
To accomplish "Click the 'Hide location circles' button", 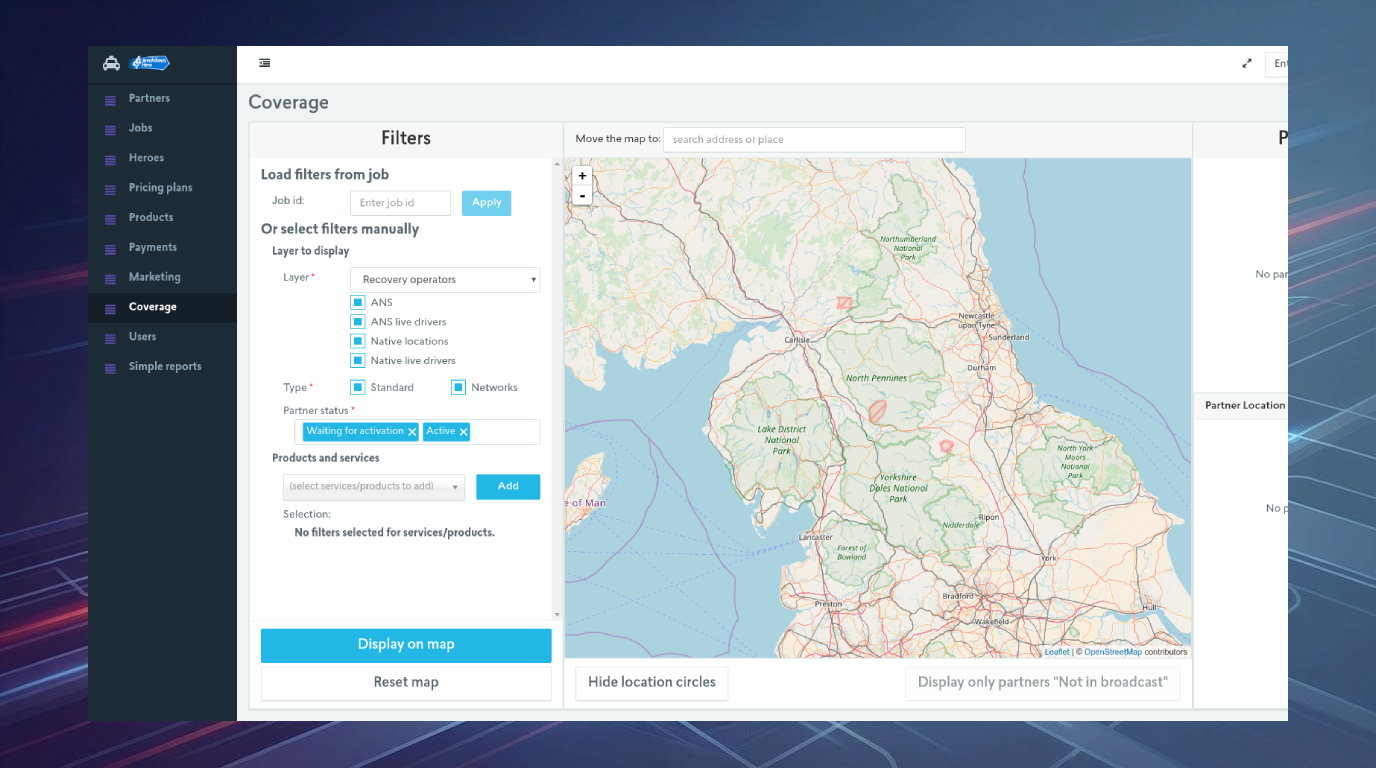I will [x=651, y=683].
